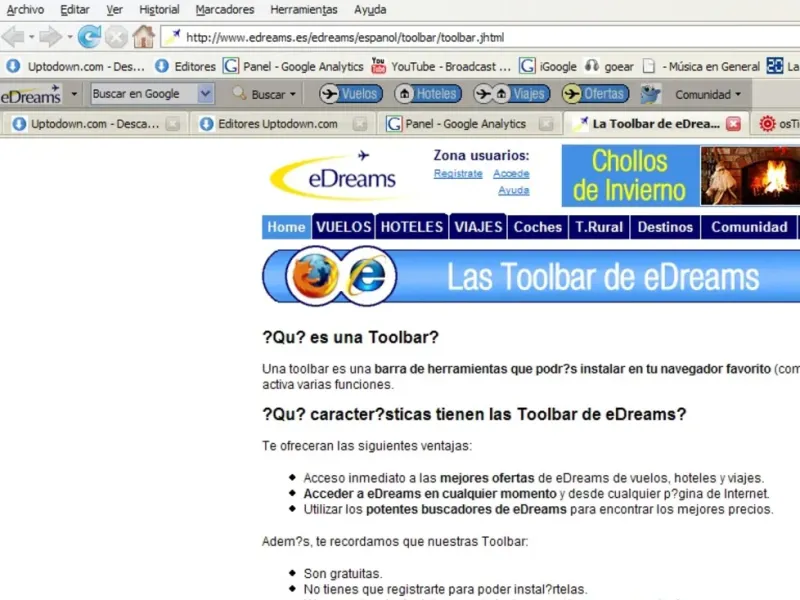800x600 pixels.
Task: Select the Home navigation tab
Action: [x=286, y=227]
